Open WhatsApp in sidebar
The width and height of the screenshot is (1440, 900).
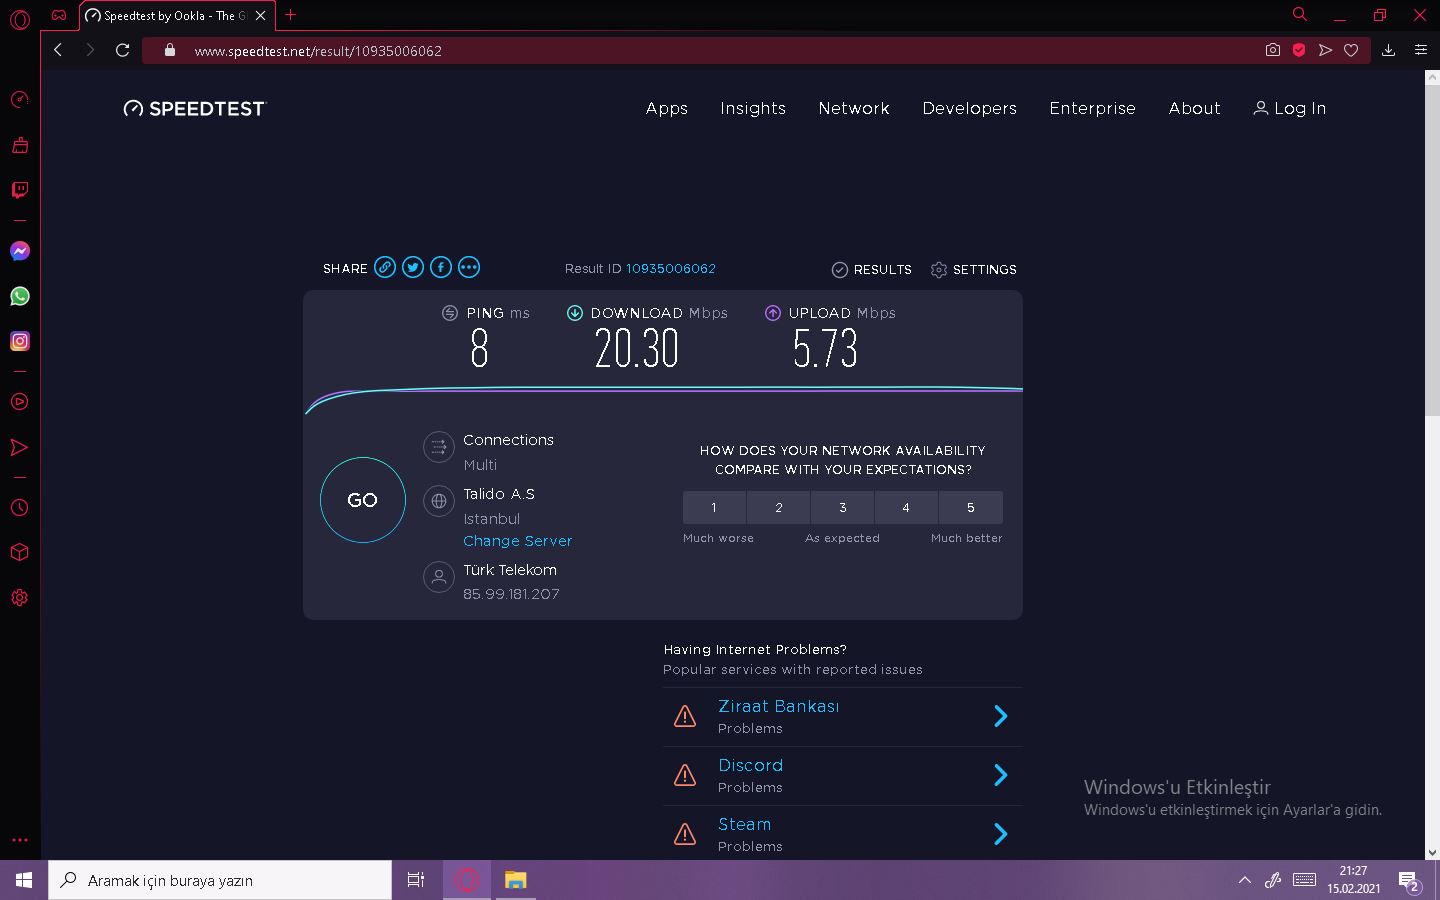pos(19,296)
